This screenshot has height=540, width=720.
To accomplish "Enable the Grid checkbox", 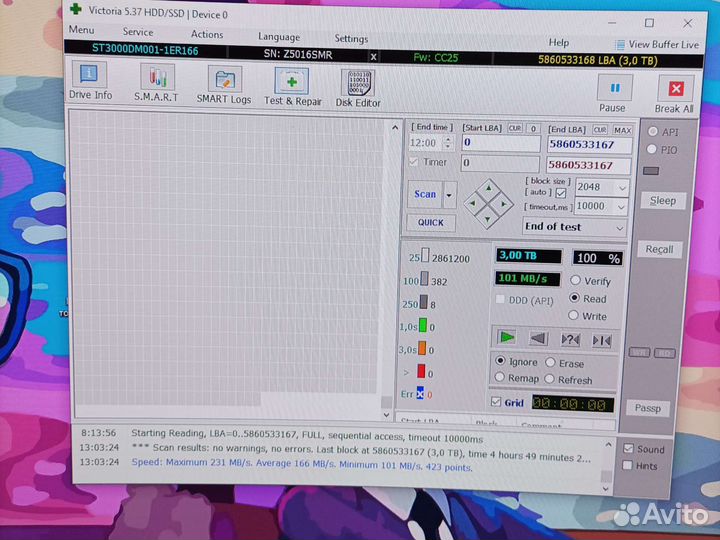I will click(x=497, y=402).
